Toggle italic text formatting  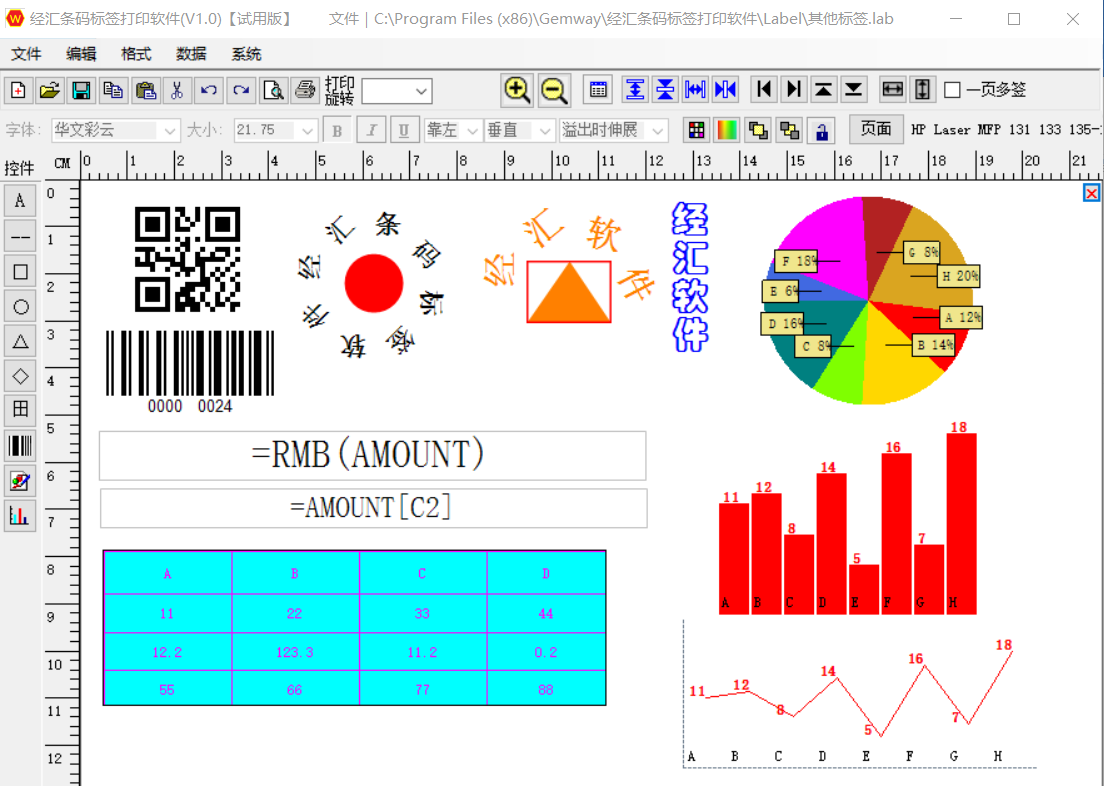[371, 130]
